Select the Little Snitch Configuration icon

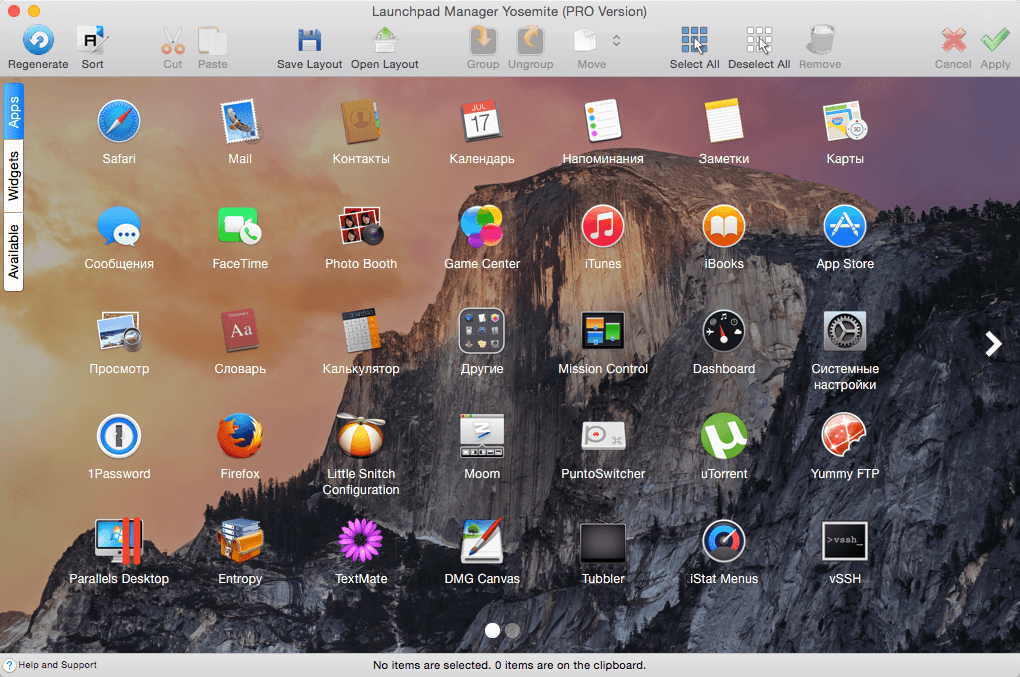pos(361,436)
